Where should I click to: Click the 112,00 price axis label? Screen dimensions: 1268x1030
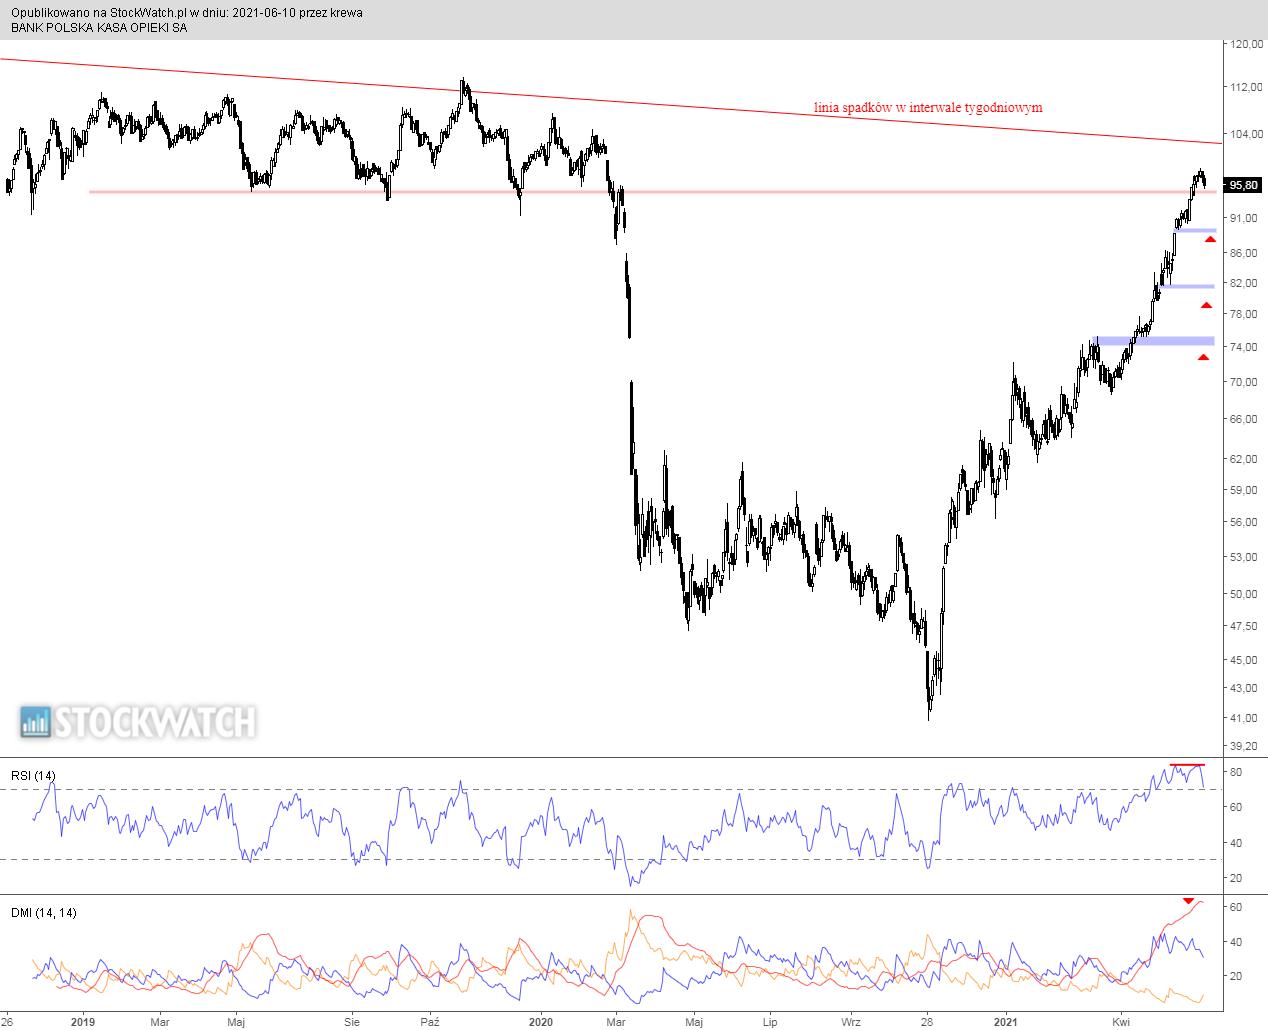point(1246,87)
